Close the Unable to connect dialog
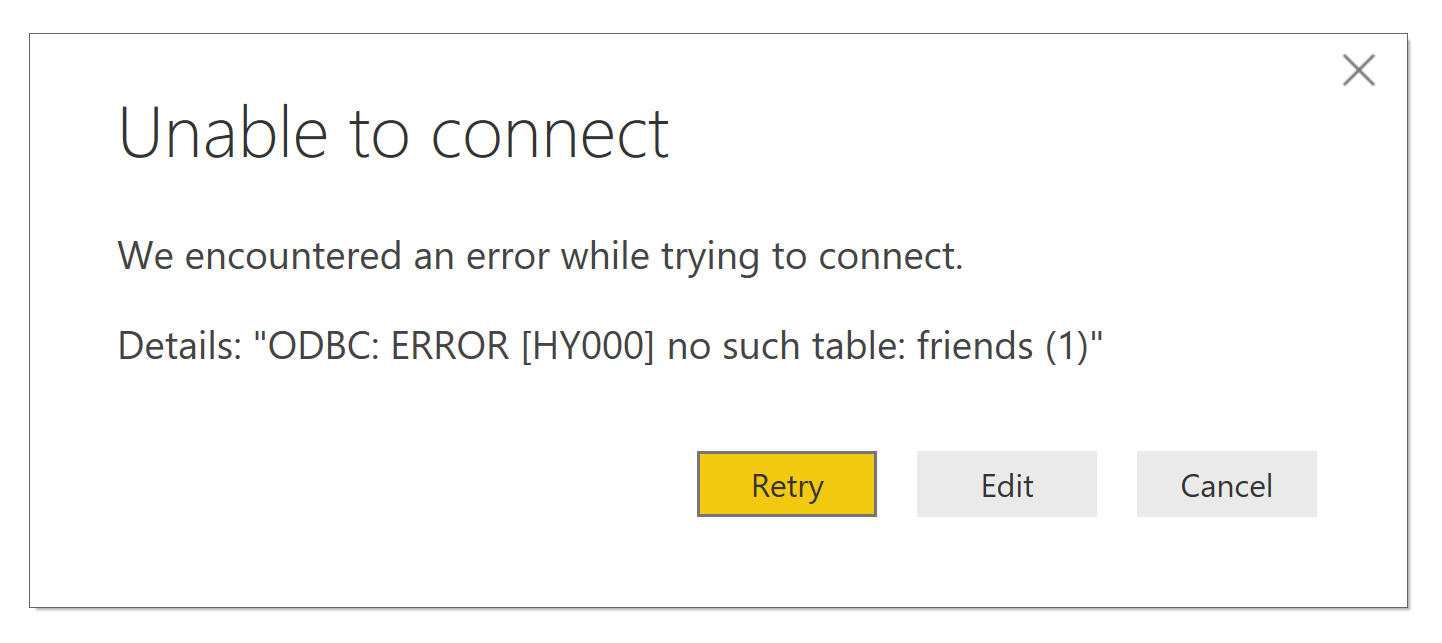Screen dimensions: 1442x643 point(1358,71)
